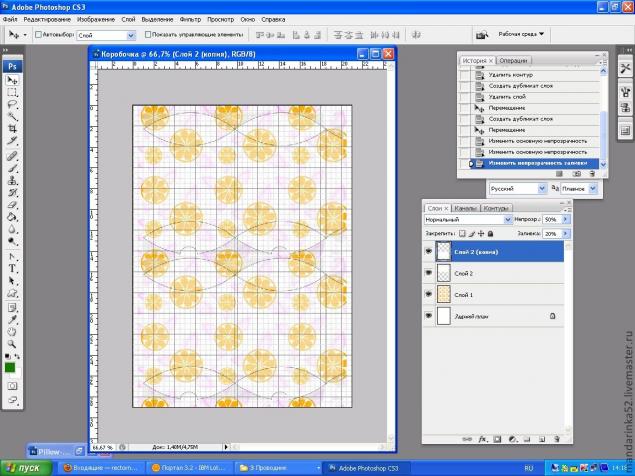
Task: Select the Zoom tool
Action: [12, 344]
